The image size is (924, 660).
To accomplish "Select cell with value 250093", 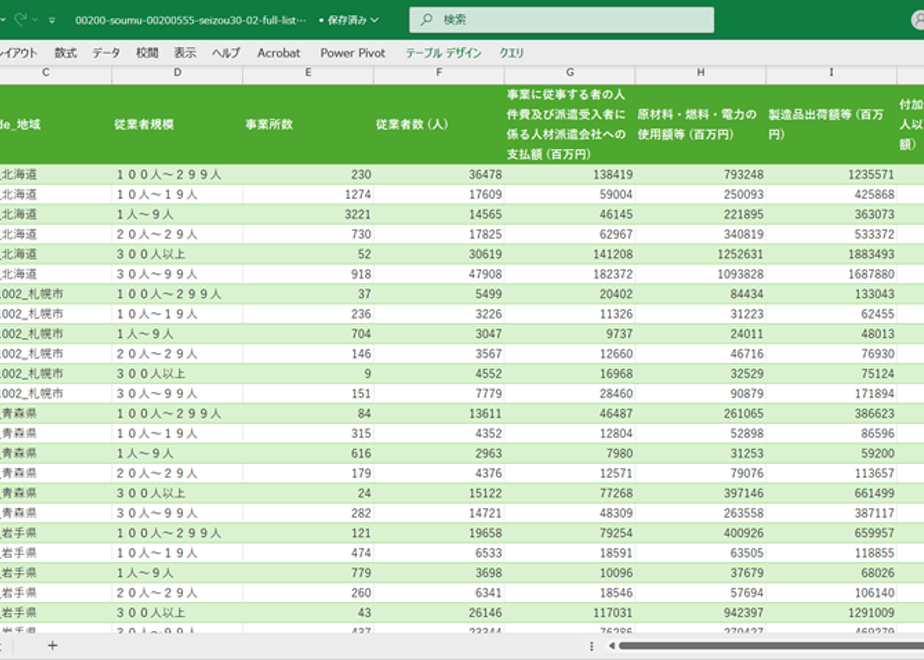I will (701, 194).
